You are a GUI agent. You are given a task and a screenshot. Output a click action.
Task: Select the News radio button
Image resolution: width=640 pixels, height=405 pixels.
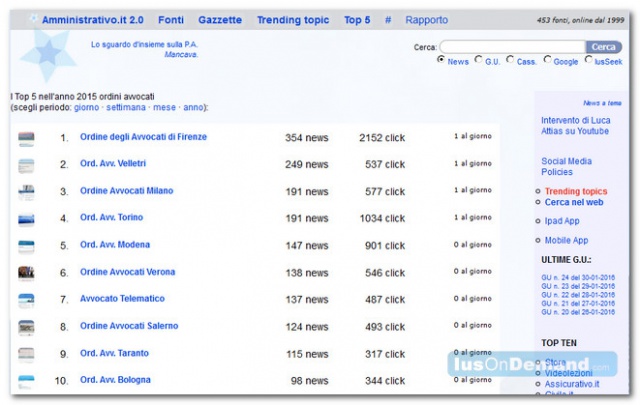click(441, 60)
